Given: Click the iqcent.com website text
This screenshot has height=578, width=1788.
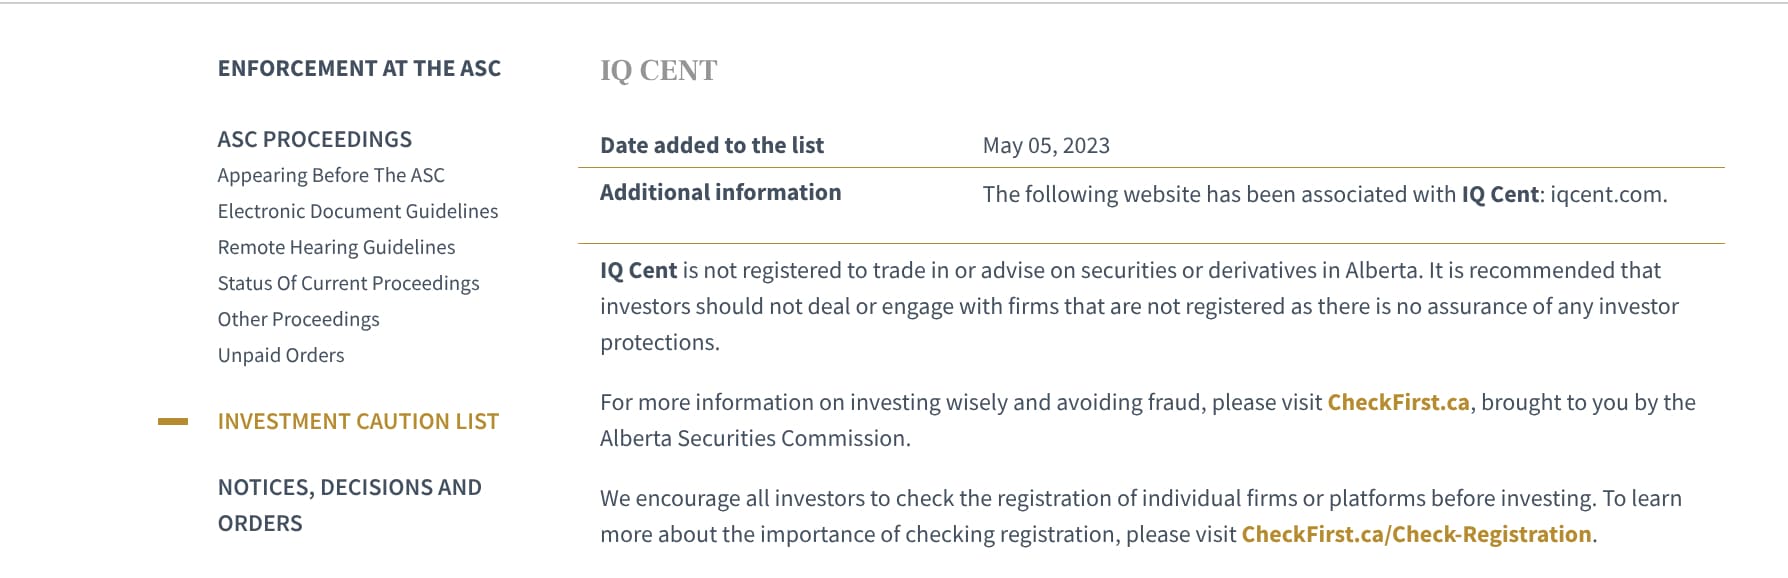Looking at the screenshot, I should (x=1607, y=194).
